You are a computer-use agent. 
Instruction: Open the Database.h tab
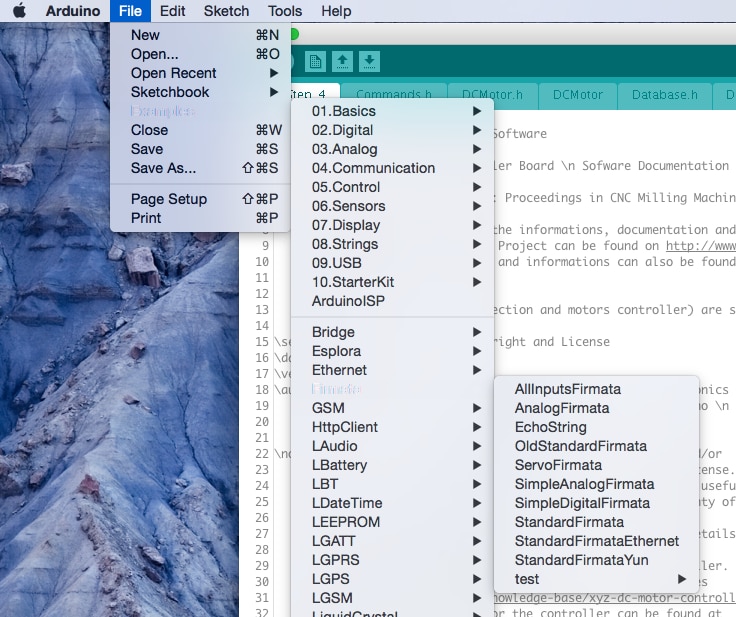(664, 95)
